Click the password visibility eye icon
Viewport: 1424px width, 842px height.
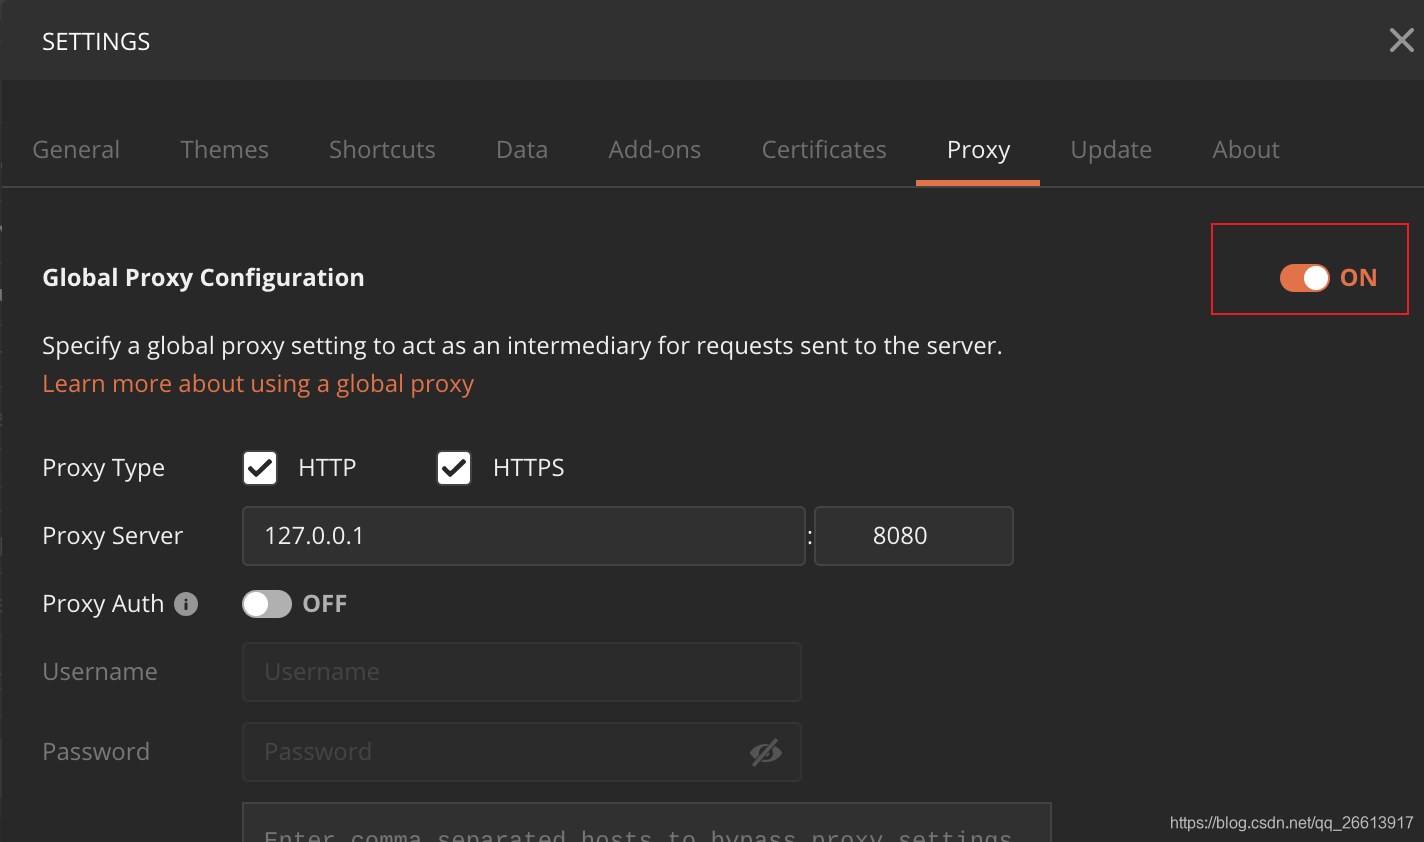pyautogui.click(x=766, y=752)
